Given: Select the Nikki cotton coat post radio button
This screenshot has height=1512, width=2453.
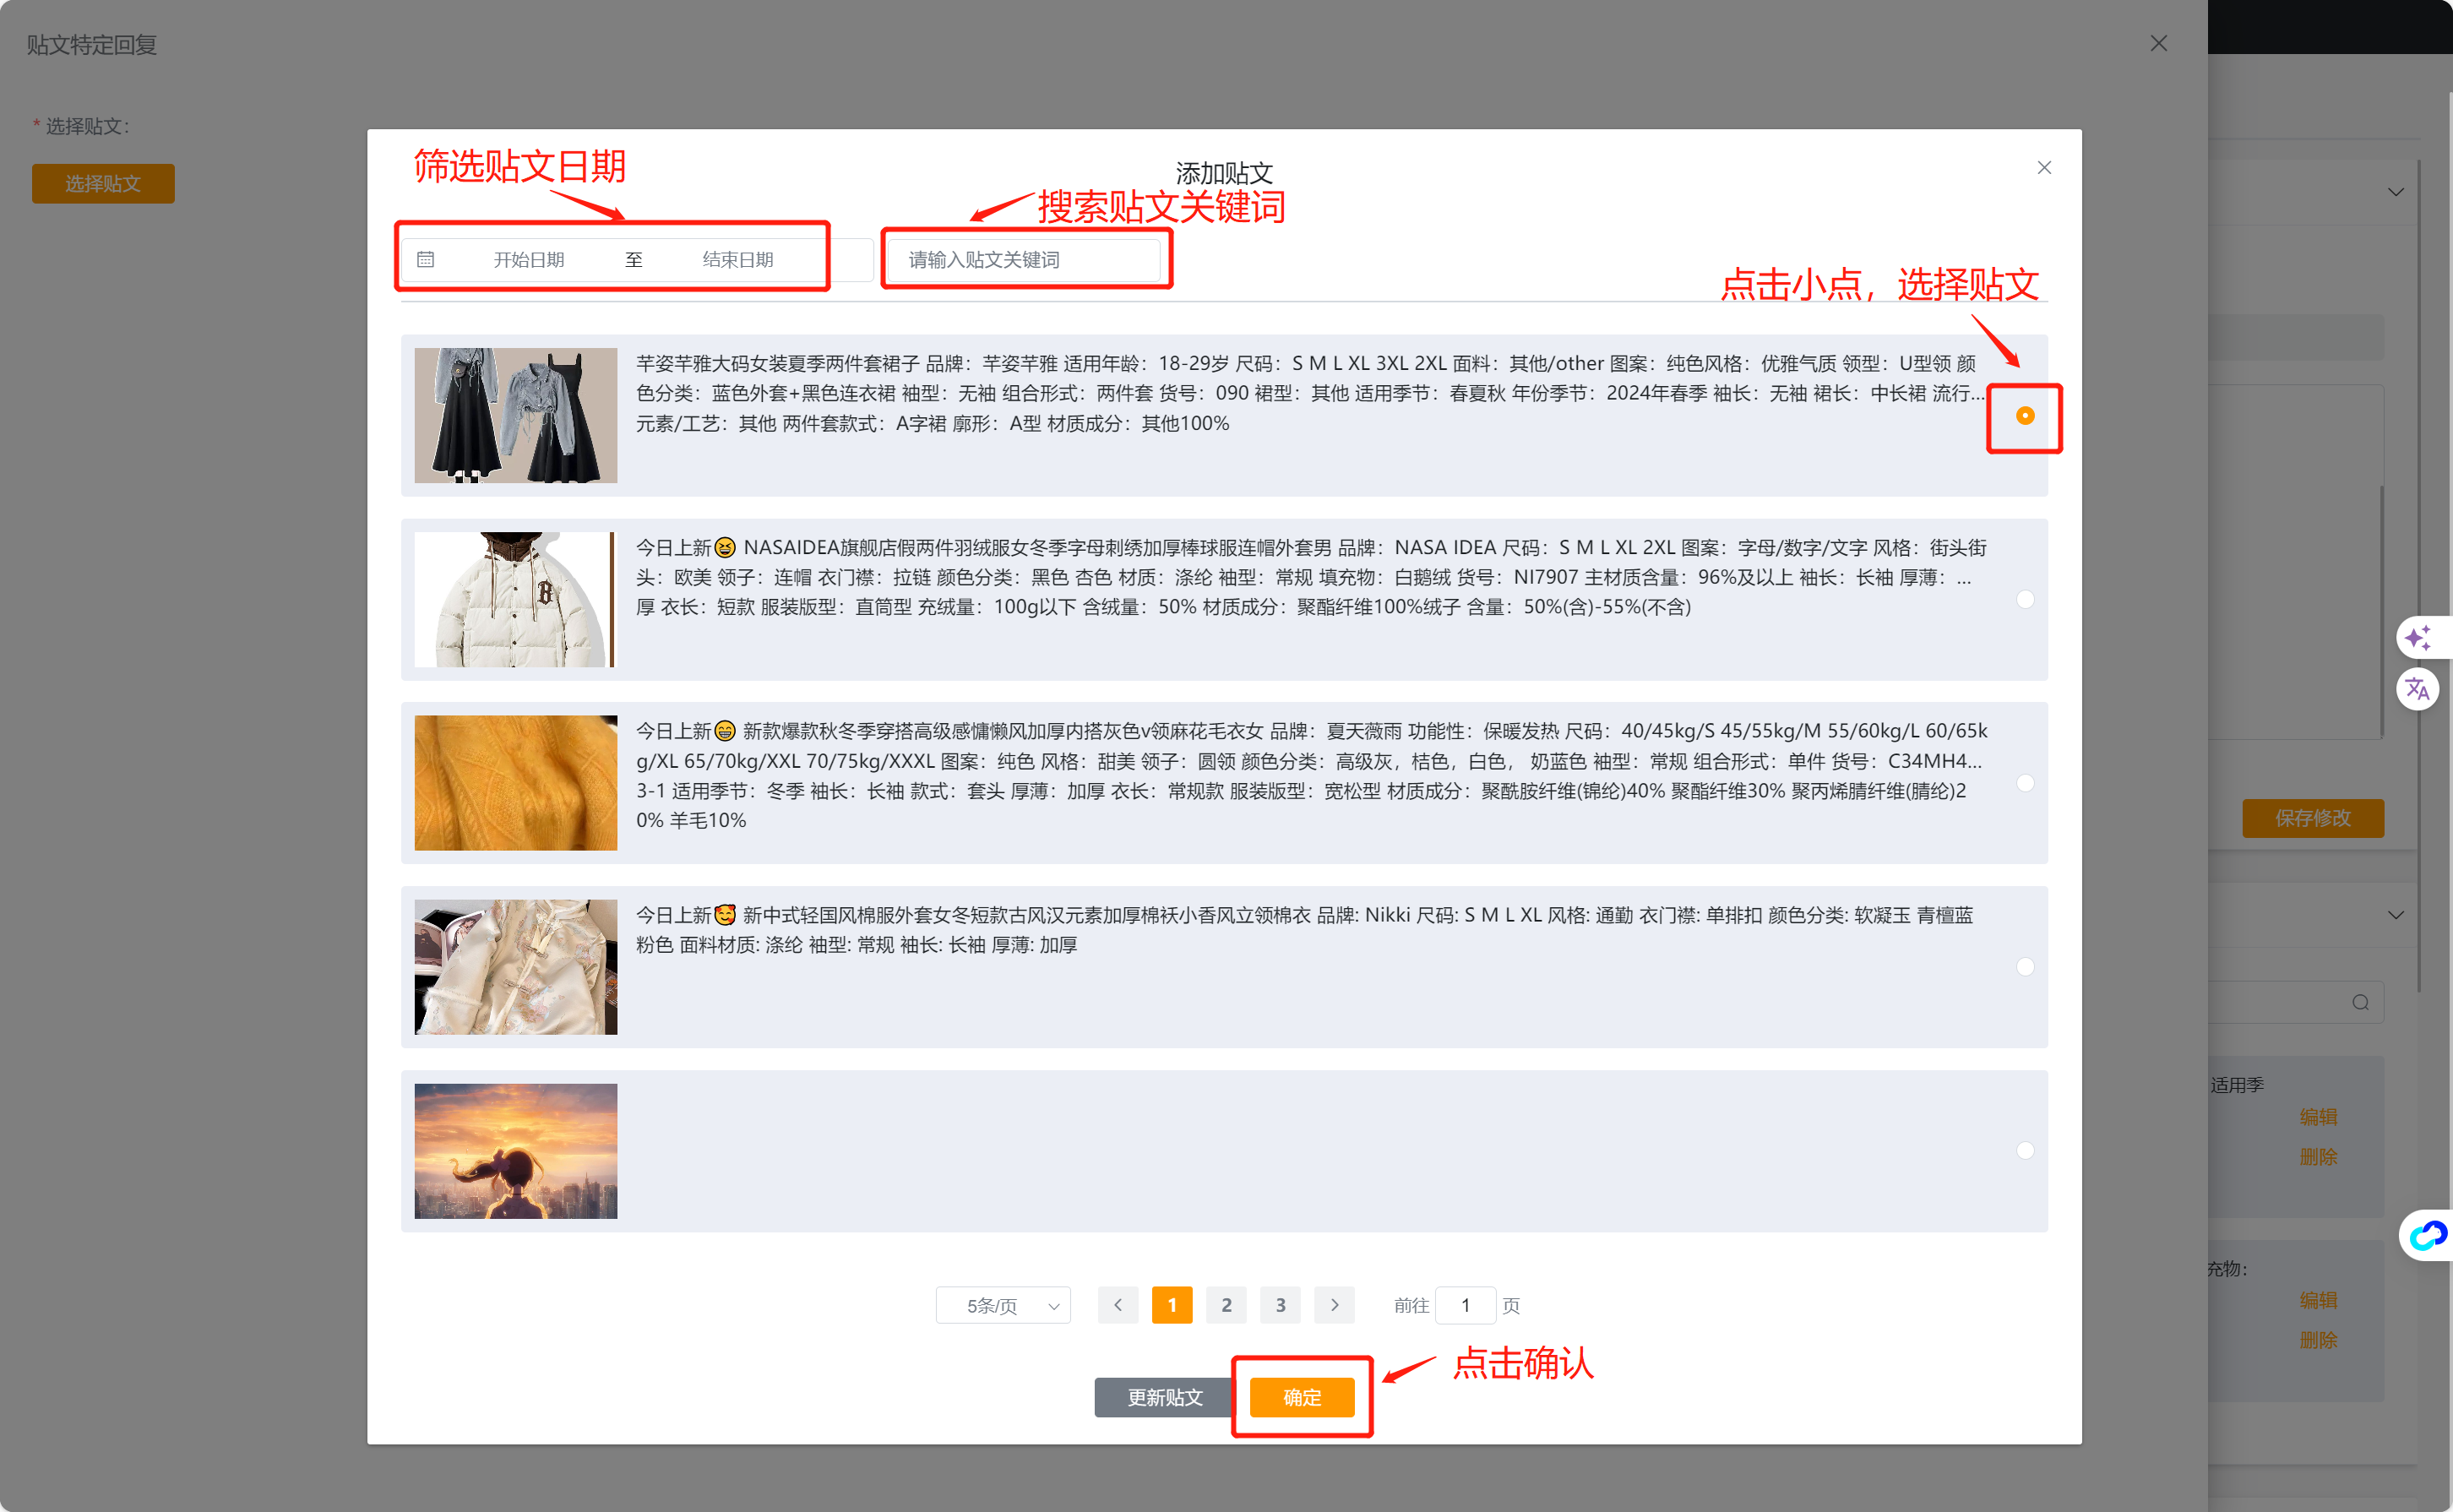Looking at the screenshot, I should tap(2025, 967).
